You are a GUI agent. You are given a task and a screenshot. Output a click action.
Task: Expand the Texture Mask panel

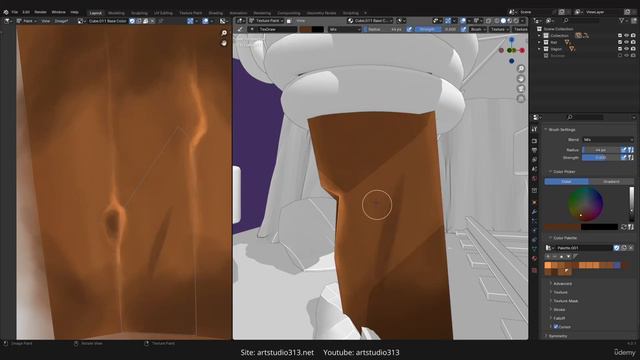[x=565, y=301]
